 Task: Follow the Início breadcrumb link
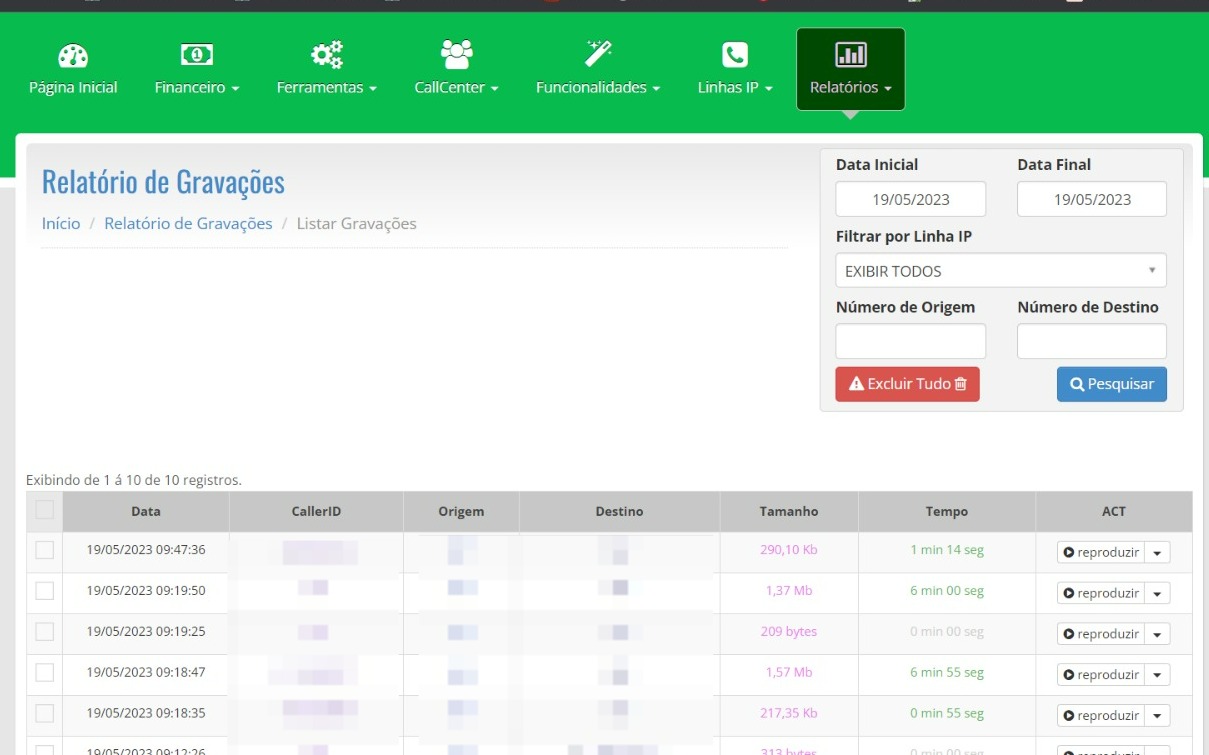[x=61, y=224]
